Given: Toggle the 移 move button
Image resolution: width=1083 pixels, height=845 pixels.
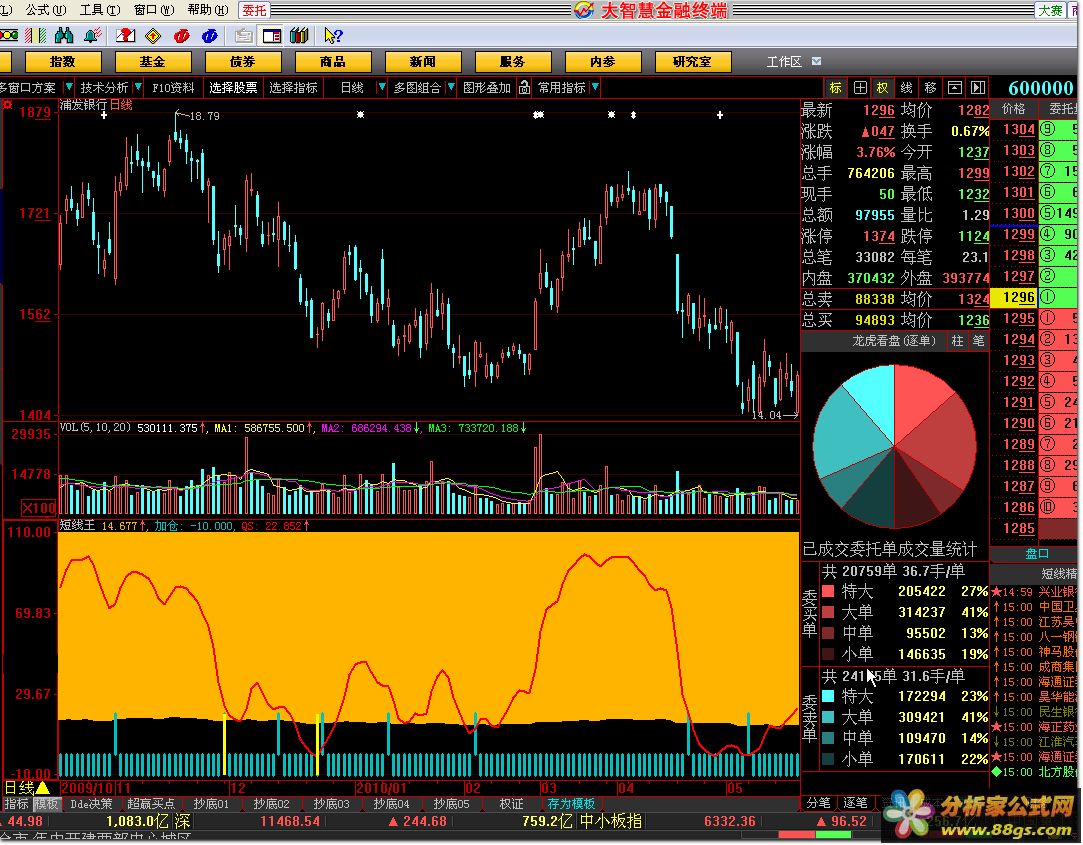Looking at the screenshot, I should pyautogui.click(x=930, y=88).
